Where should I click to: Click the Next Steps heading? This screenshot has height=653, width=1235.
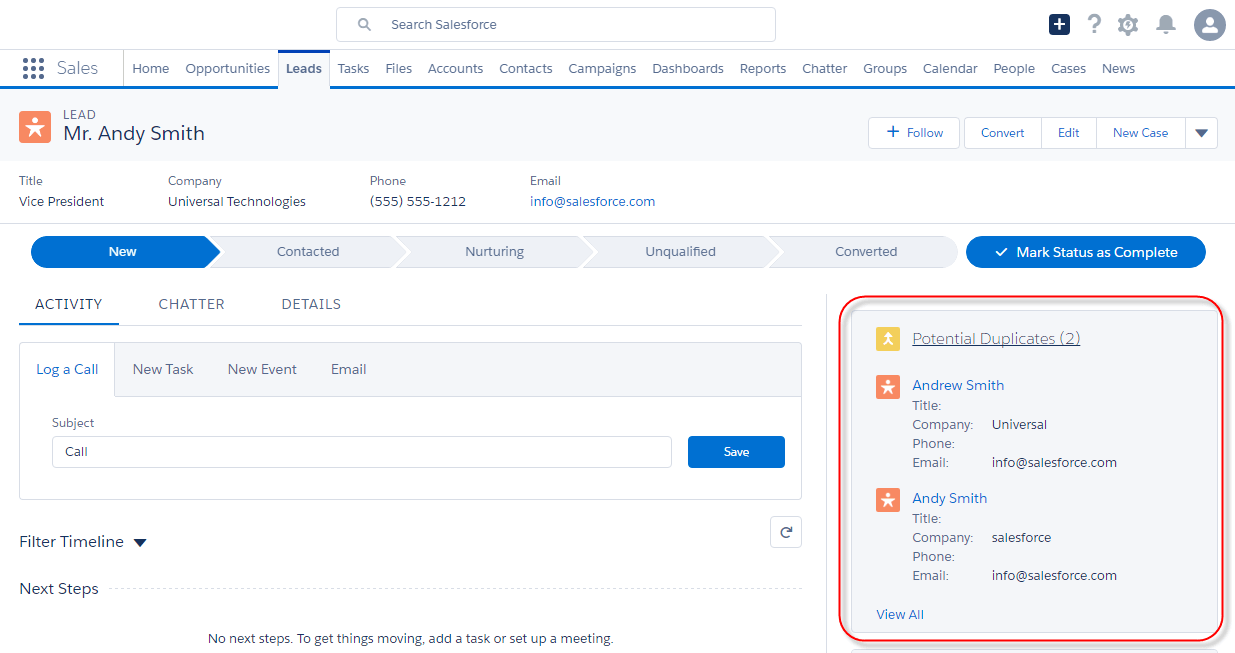click(x=59, y=589)
